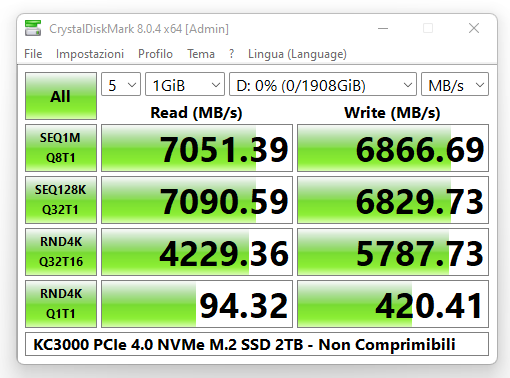Click the Write (MB/s) column header

click(392, 113)
